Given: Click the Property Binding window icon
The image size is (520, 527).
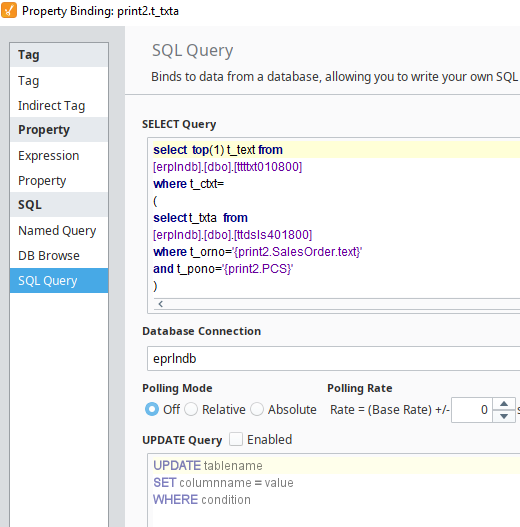Looking at the screenshot, I should pyautogui.click(x=9, y=10).
